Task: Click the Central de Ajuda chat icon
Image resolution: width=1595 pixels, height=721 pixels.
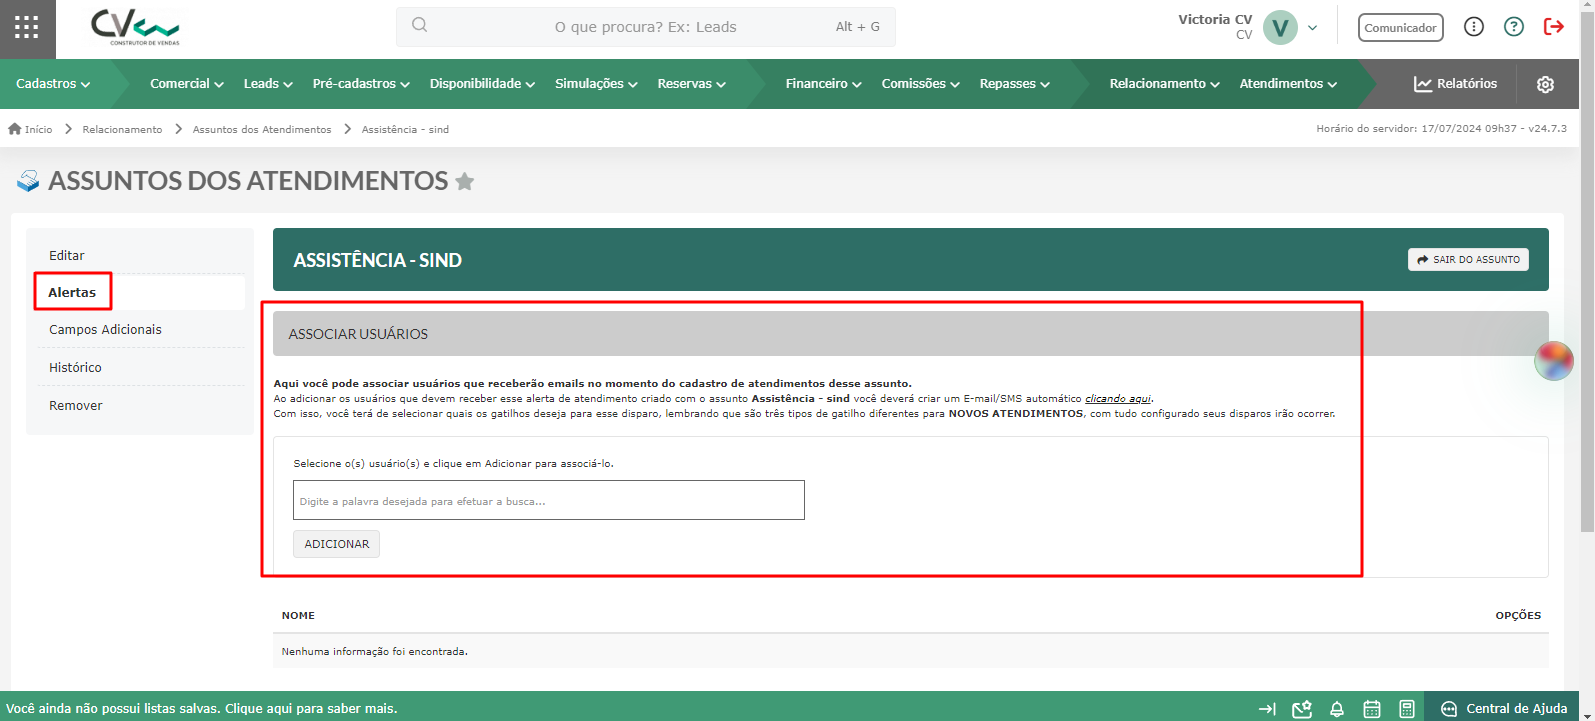Action: point(1449,709)
